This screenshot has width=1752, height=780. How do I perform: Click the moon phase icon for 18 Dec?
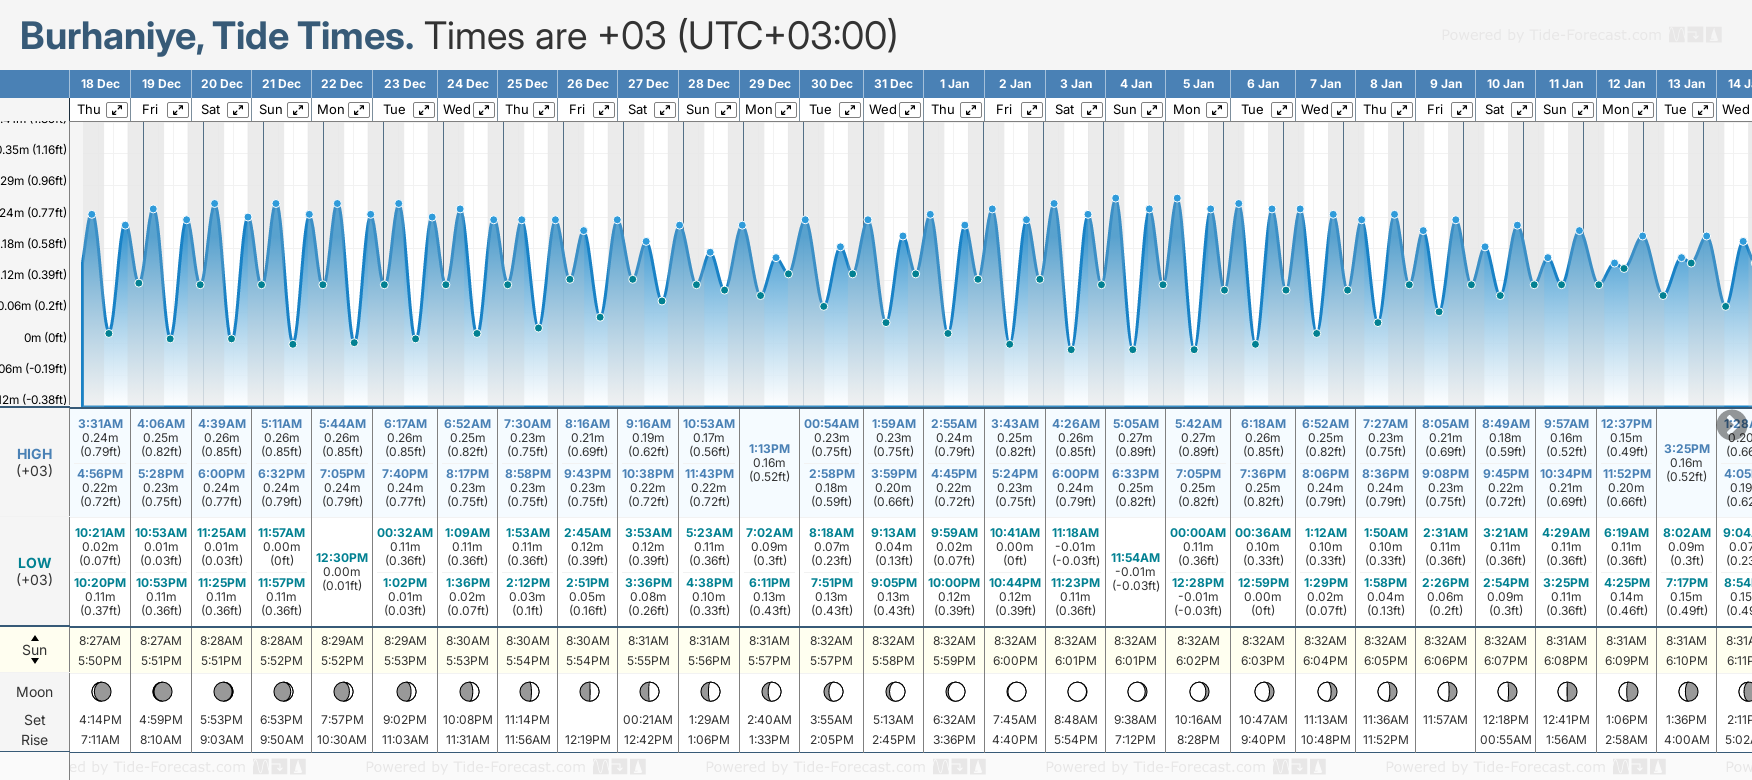[101, 691]
